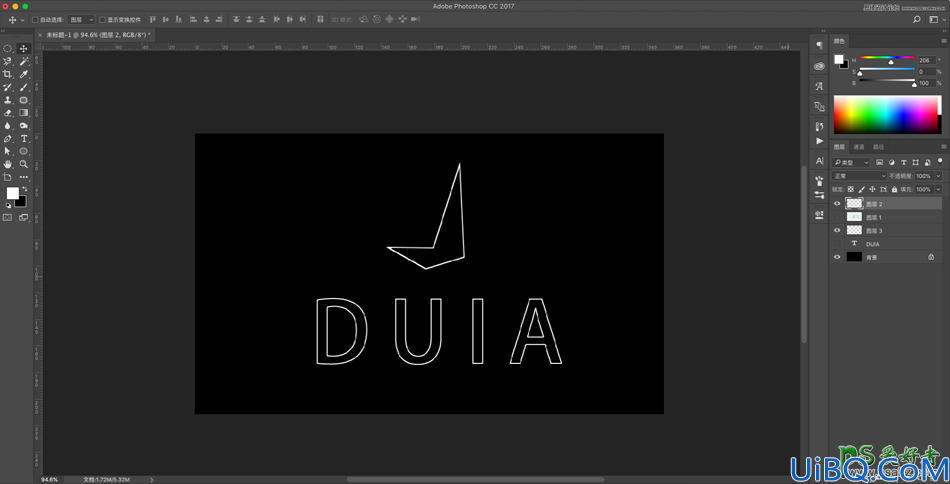This screenshot has width=950, height=484.
Task: Select the Hand tool
Action: [x=7, y=164]
